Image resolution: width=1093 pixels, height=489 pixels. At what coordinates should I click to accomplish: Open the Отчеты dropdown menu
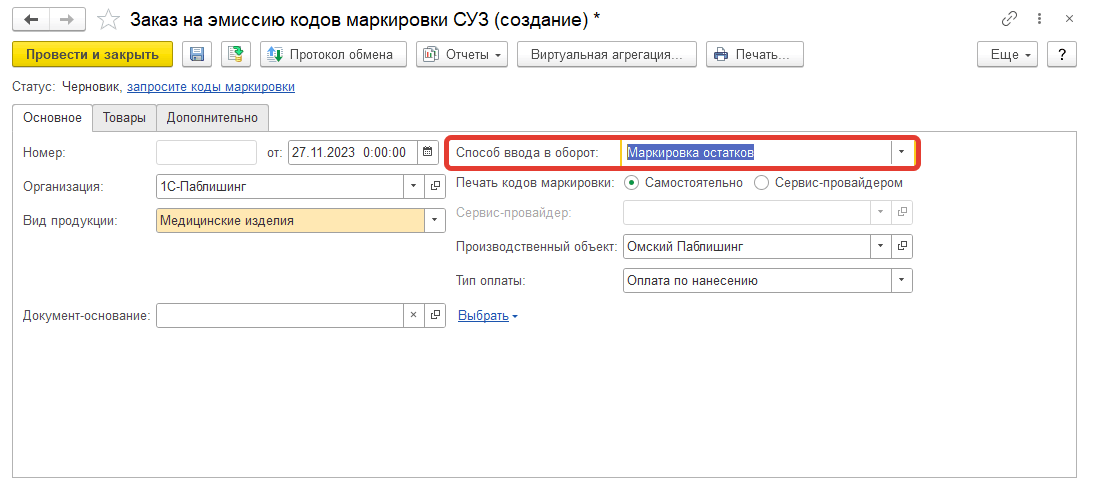(x=462, y=54)
